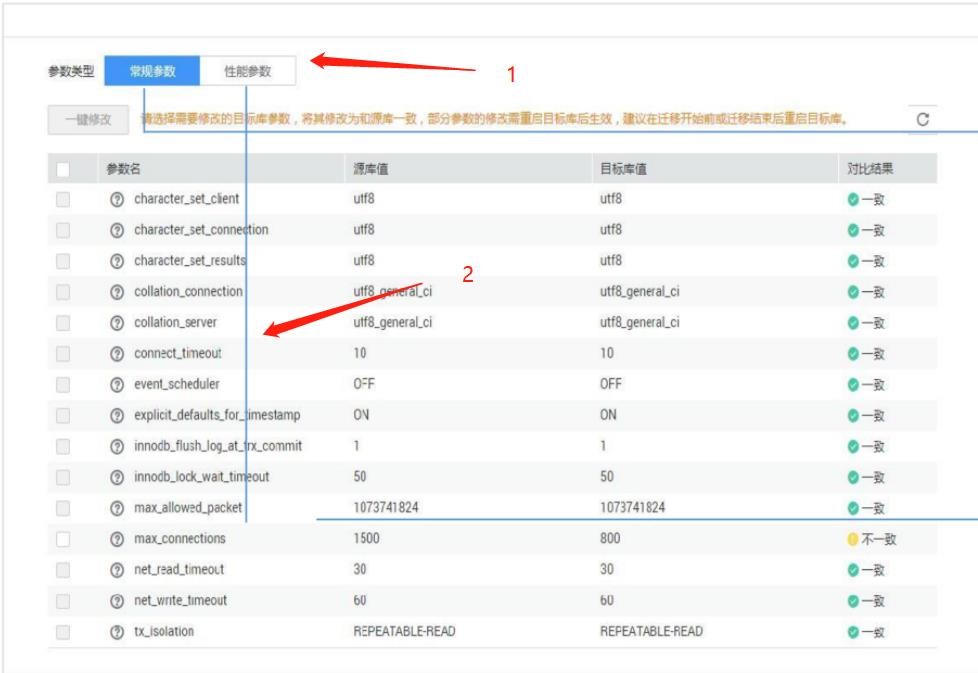Image resolution: width=978 pixels, height=673 pixels.
Task: Click green status icon for event_scheduler row
Action: (x=853, y=385)
